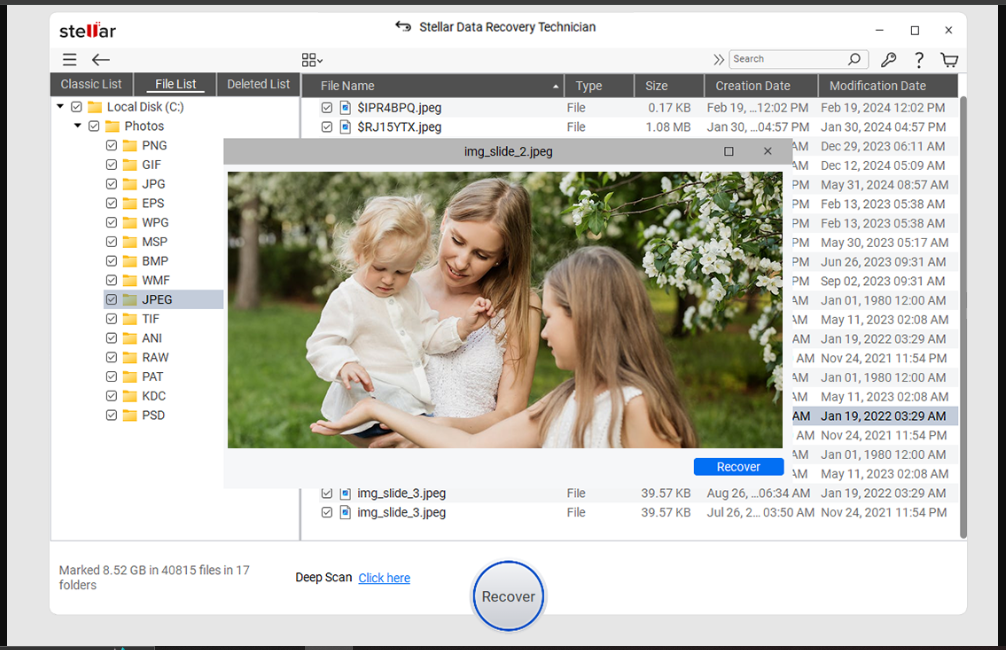Viewport: 1006px width, 650px height.
Task: Collapse the Photos folder tree node
Action: [77, 125]
